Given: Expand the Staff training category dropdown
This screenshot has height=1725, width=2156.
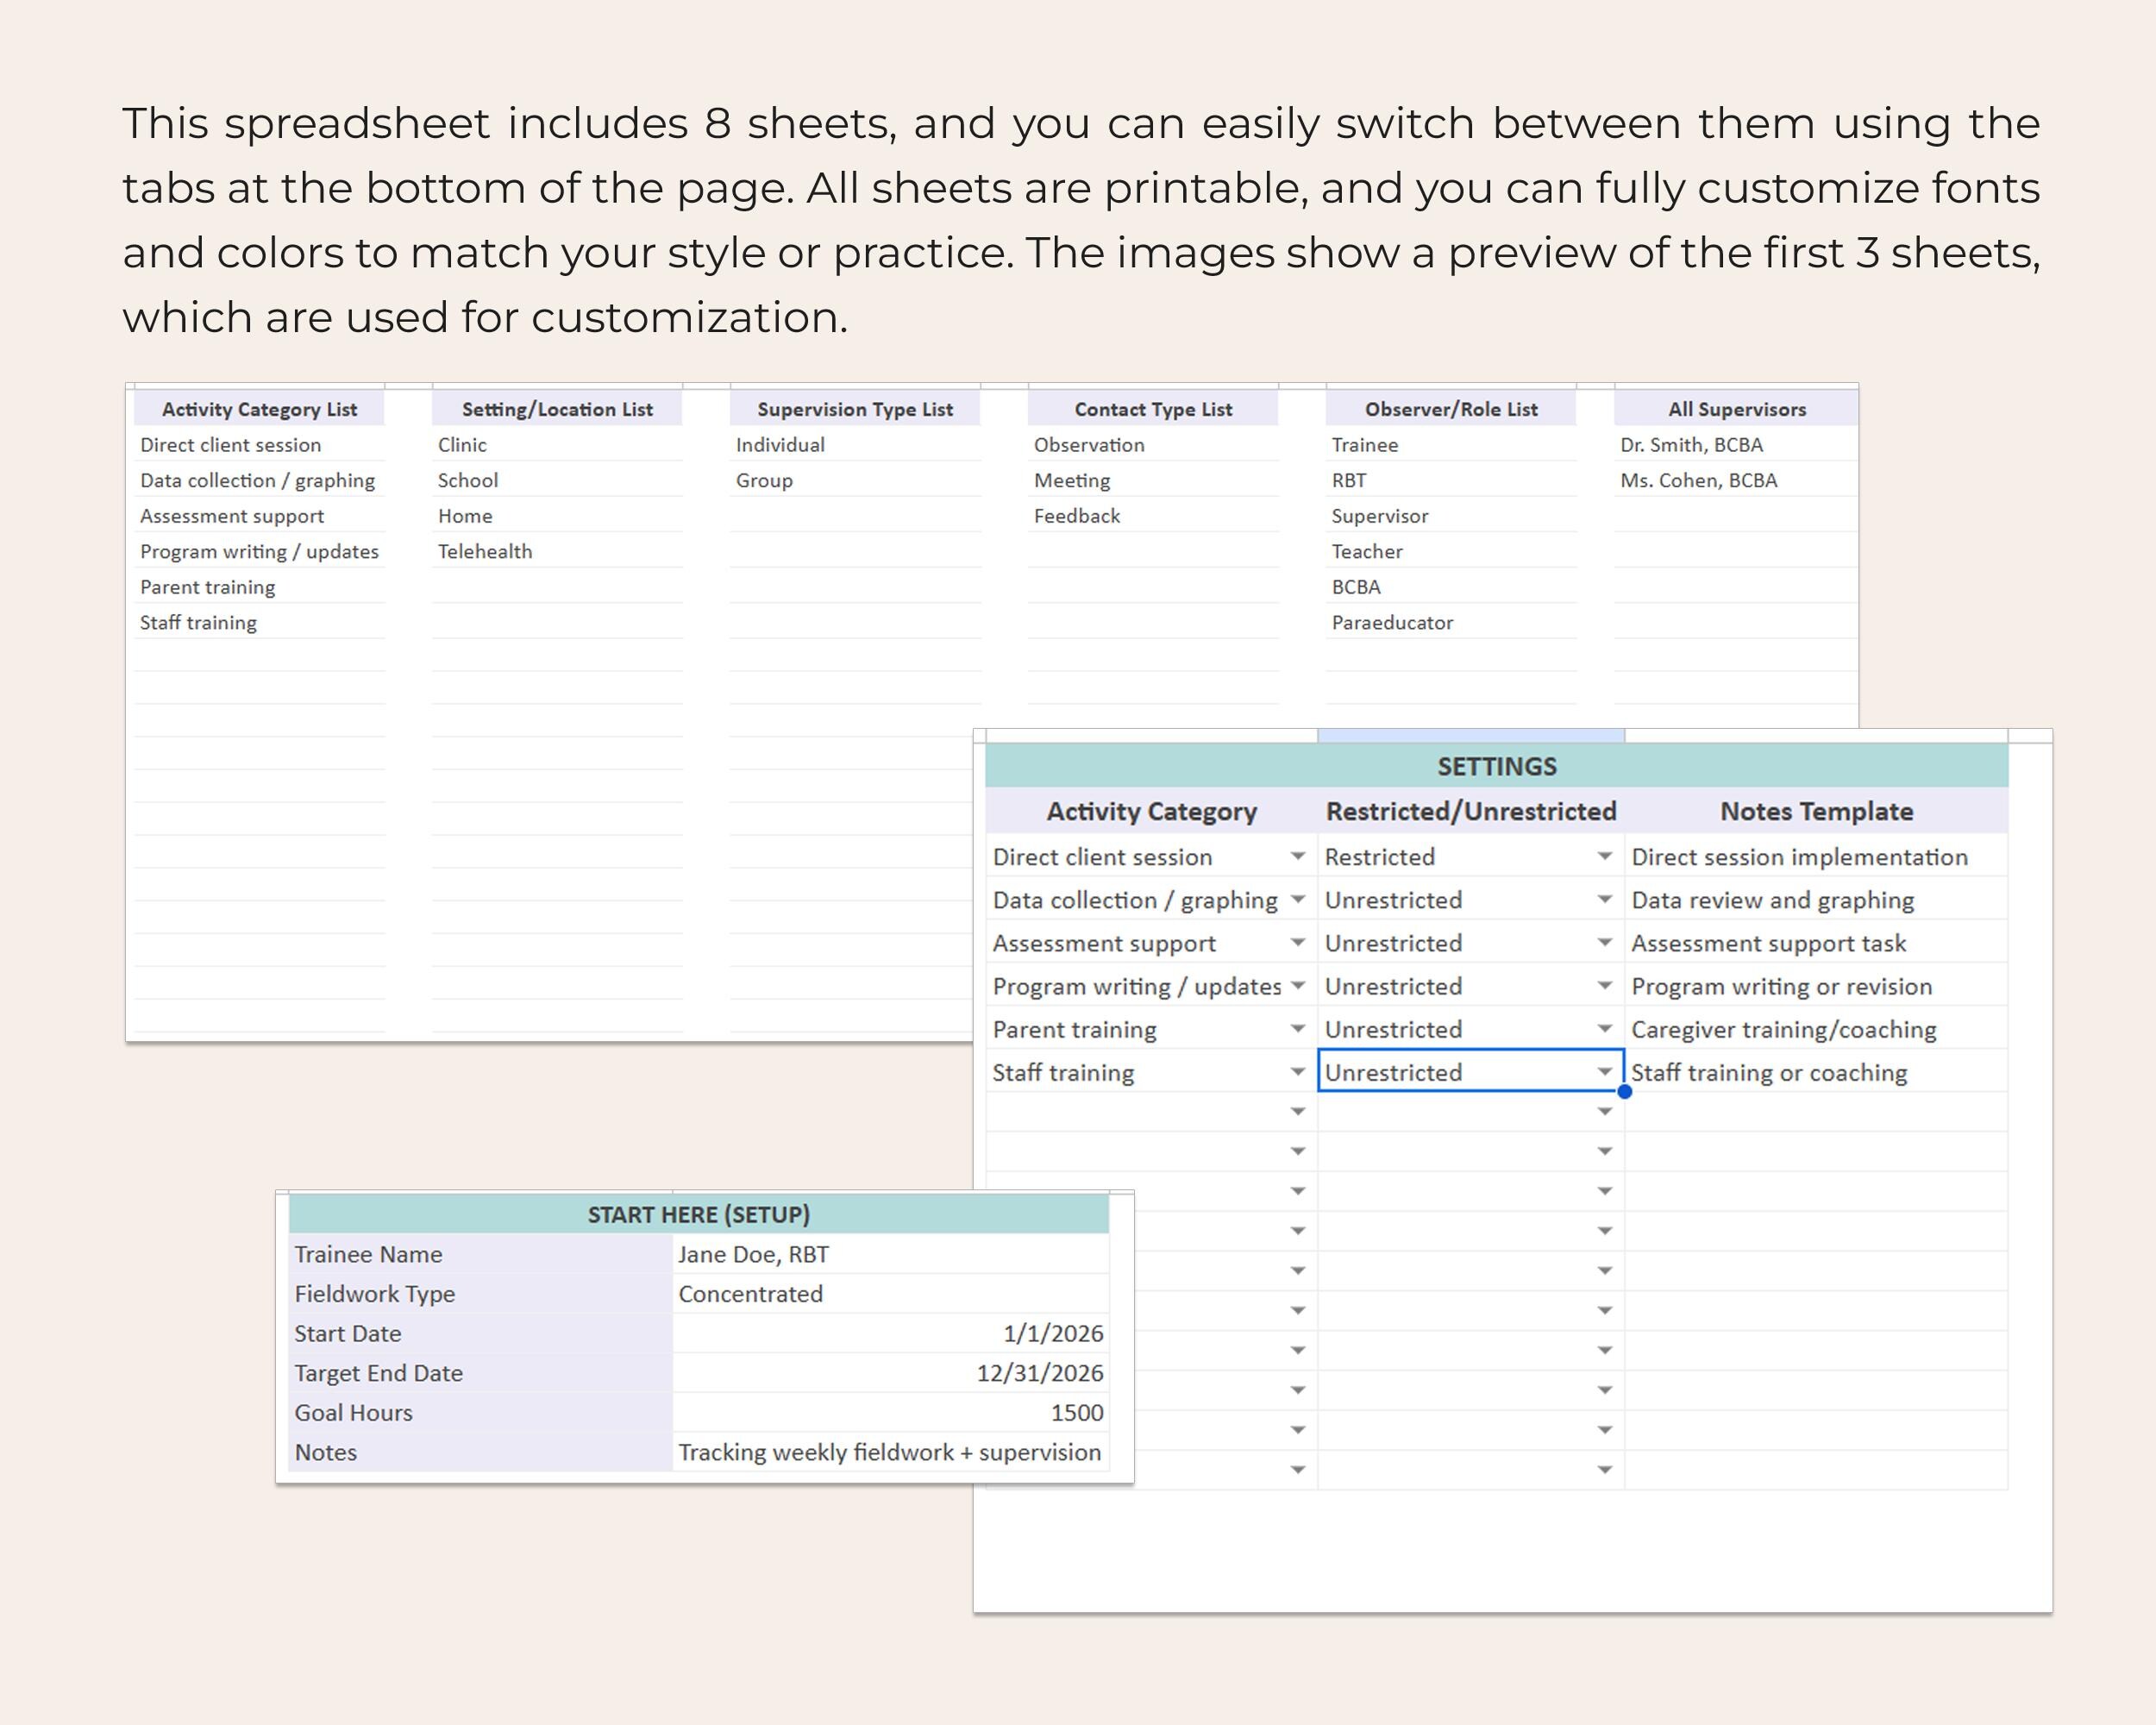Looking at the screenshot, I should [x=1297, y=1072].
